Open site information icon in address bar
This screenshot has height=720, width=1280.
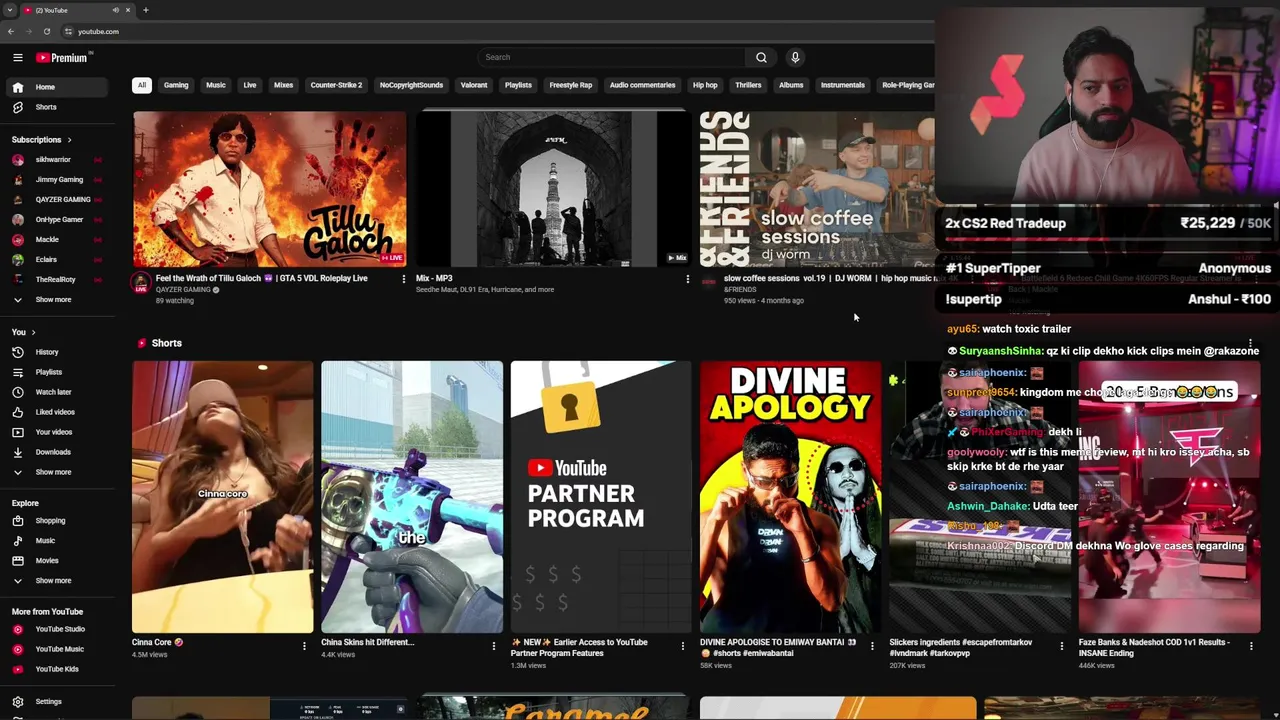[x=69, y=31]
